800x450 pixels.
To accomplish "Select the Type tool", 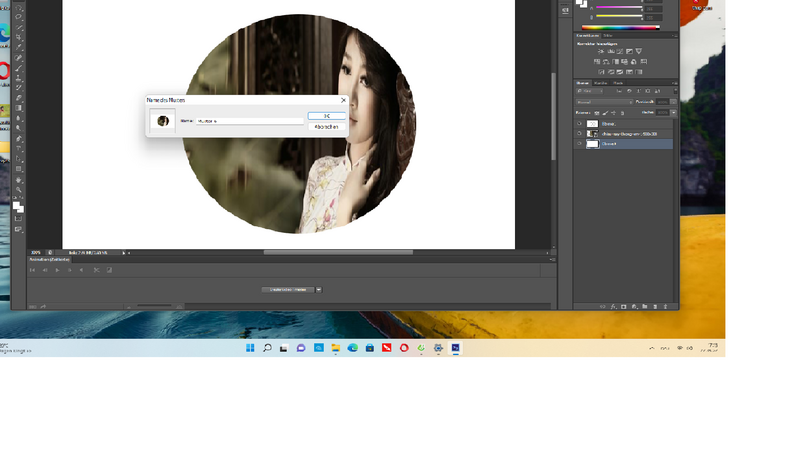I will click(19, 148).
